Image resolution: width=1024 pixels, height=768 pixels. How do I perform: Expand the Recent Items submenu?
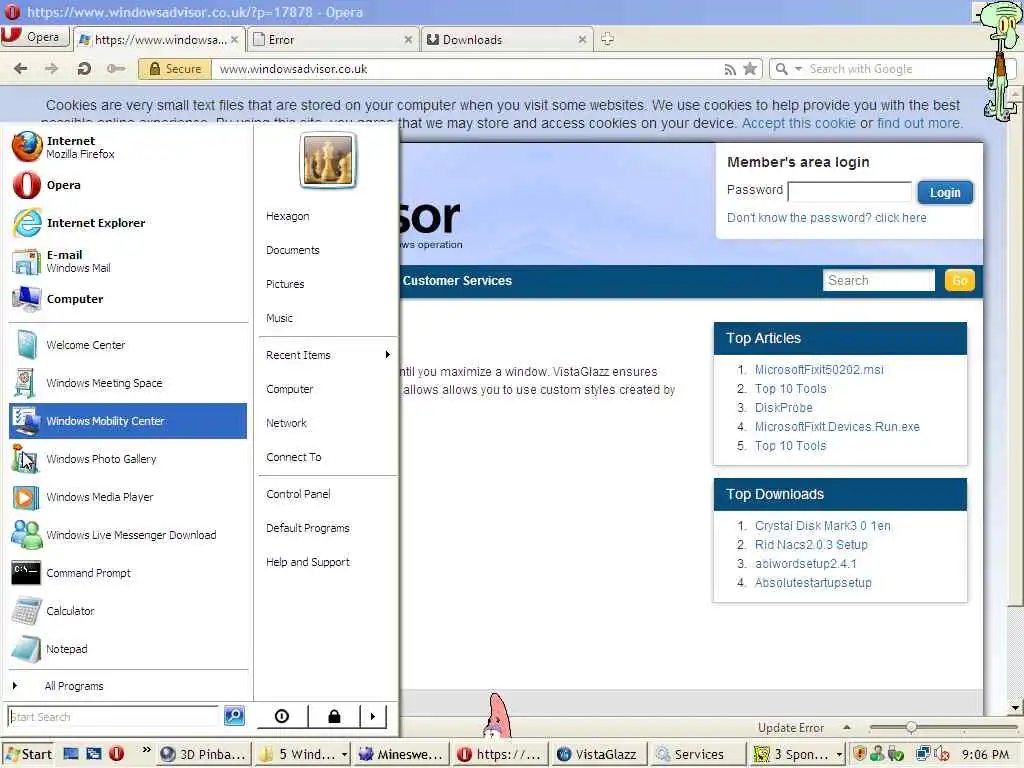pos(327,355)
